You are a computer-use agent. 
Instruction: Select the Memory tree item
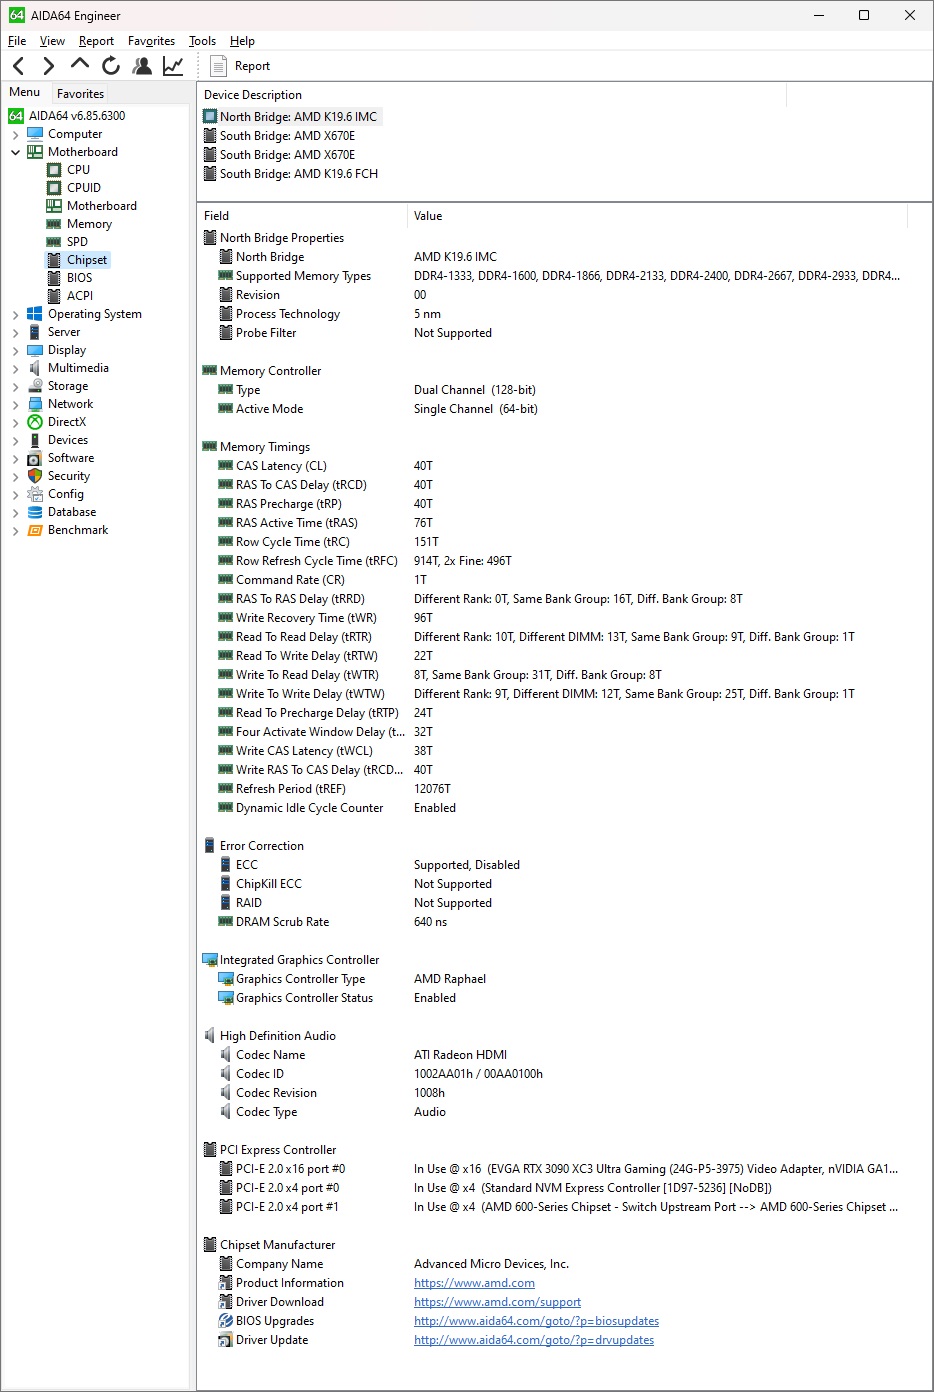pyautogui.click(x=89, y=224)
